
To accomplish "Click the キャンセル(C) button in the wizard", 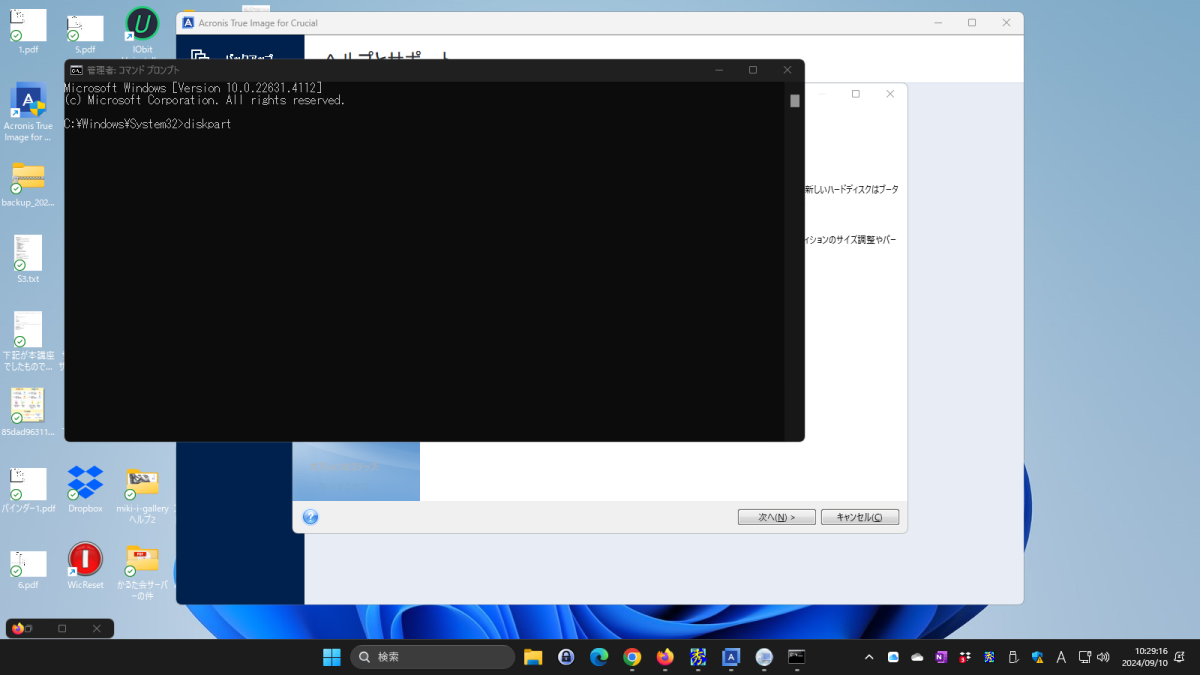I will (x=860, y=517).
